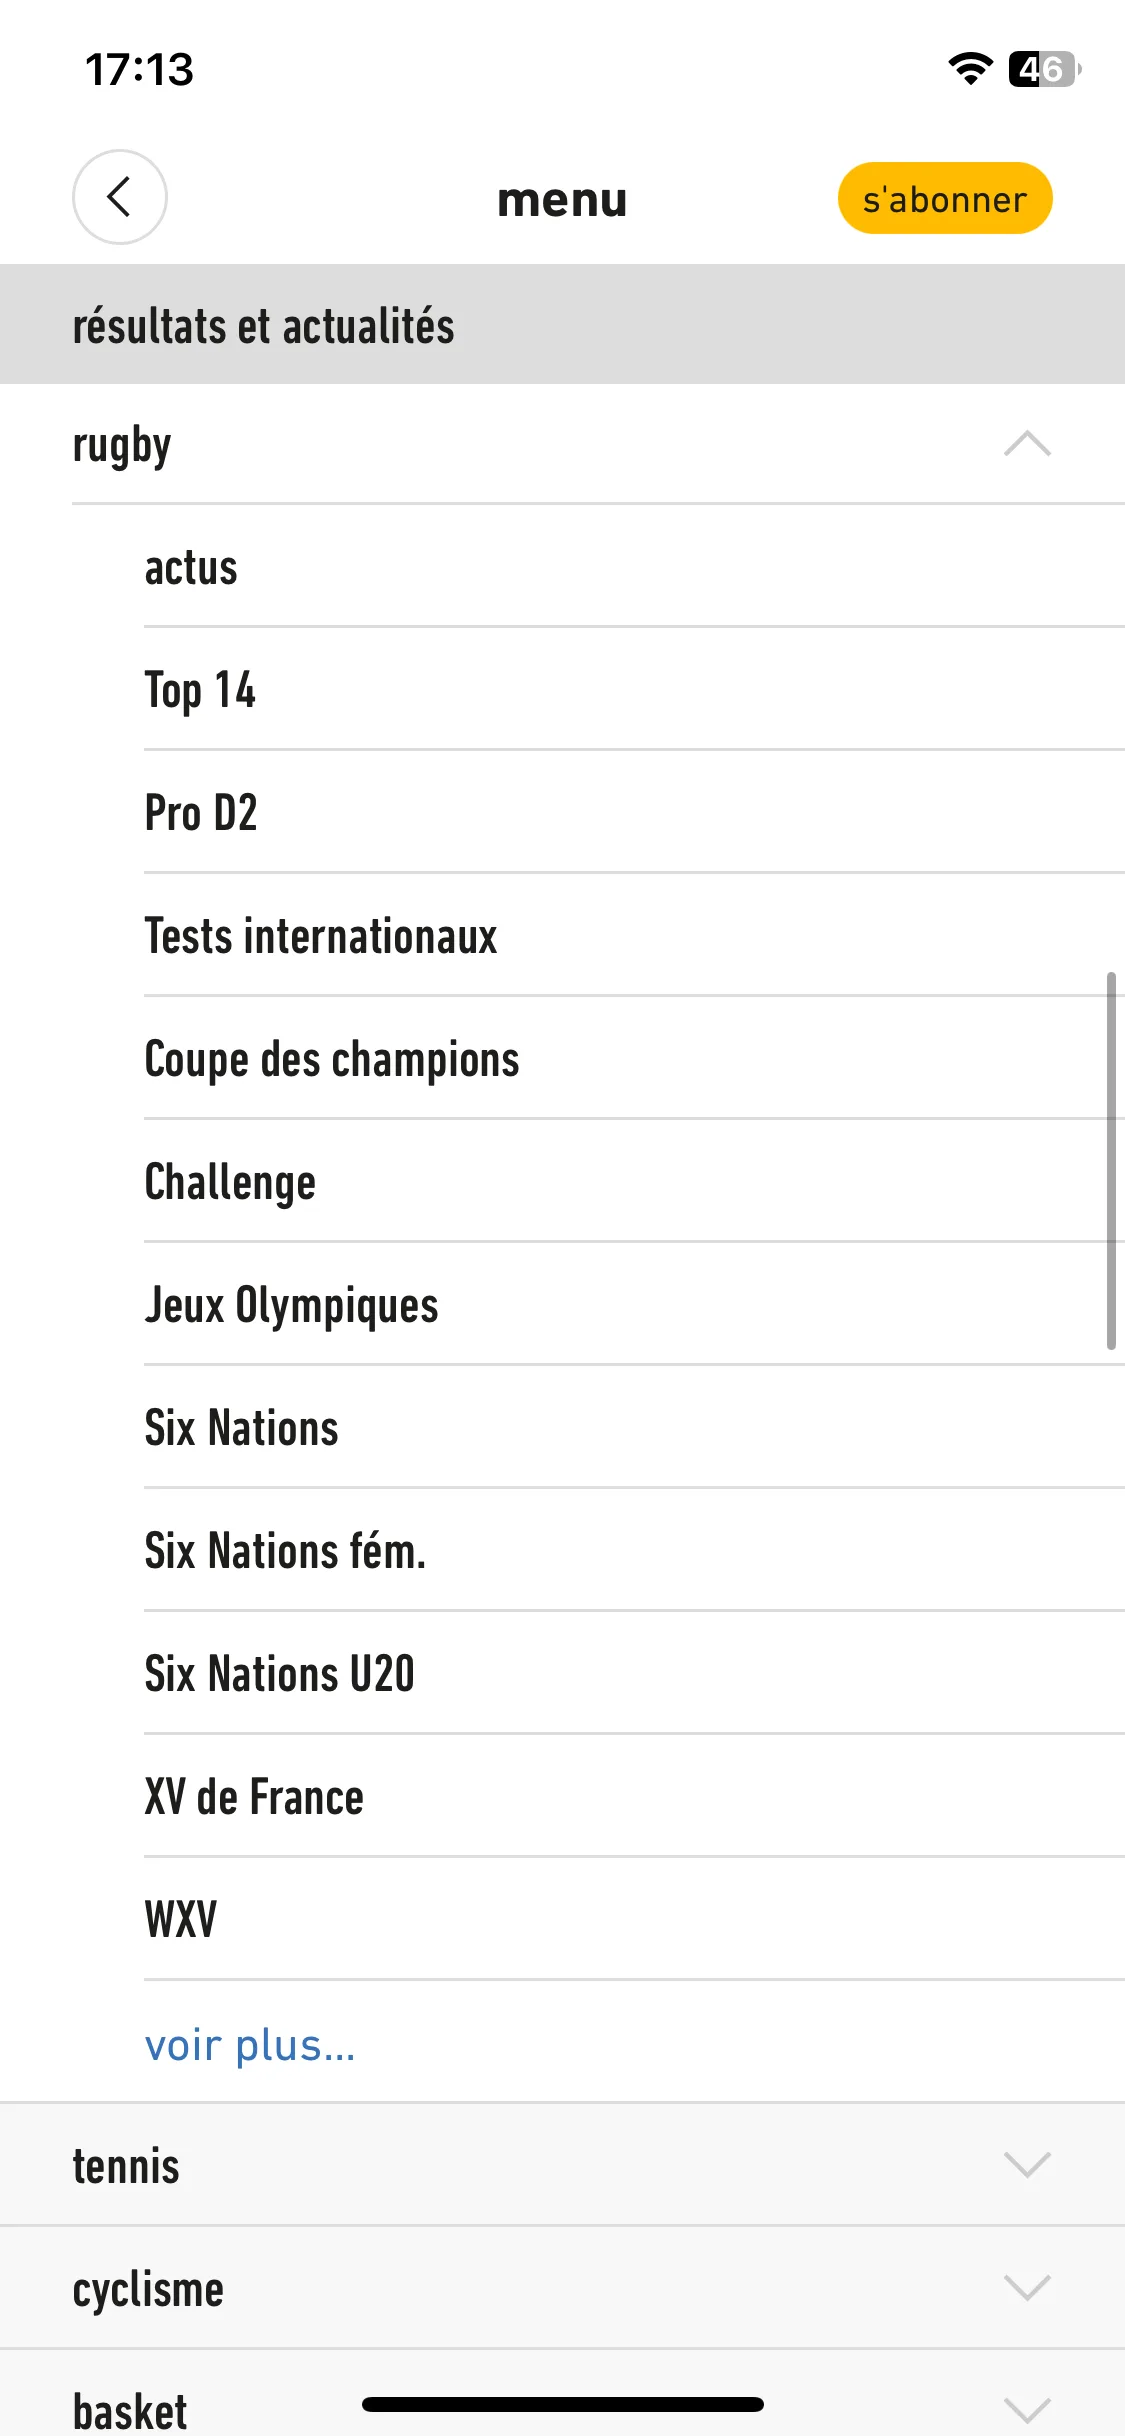Select Tests internationaux
Screen dimensions: 1125x2436
point(634,936)
